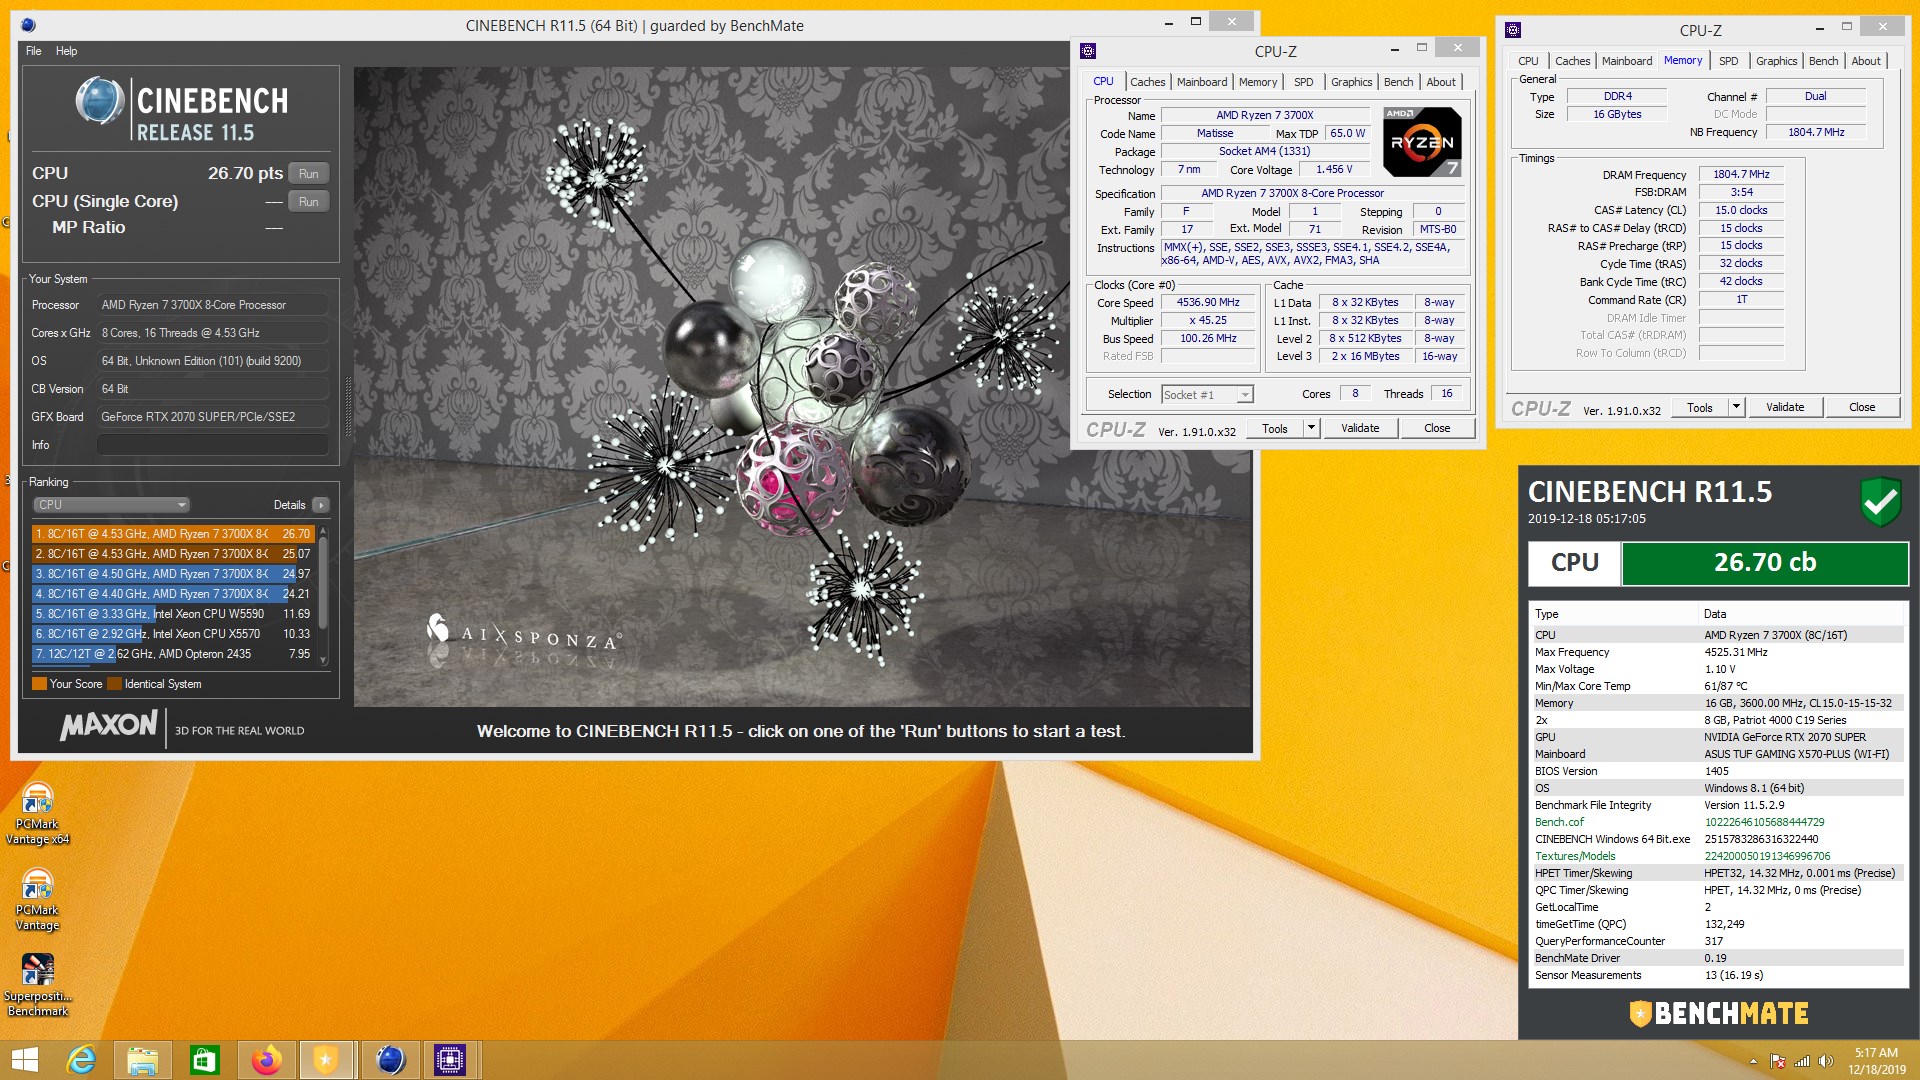Open Graphics tab in front CPU-Z
The image size is (1920, 1080).
[1351, 82]
